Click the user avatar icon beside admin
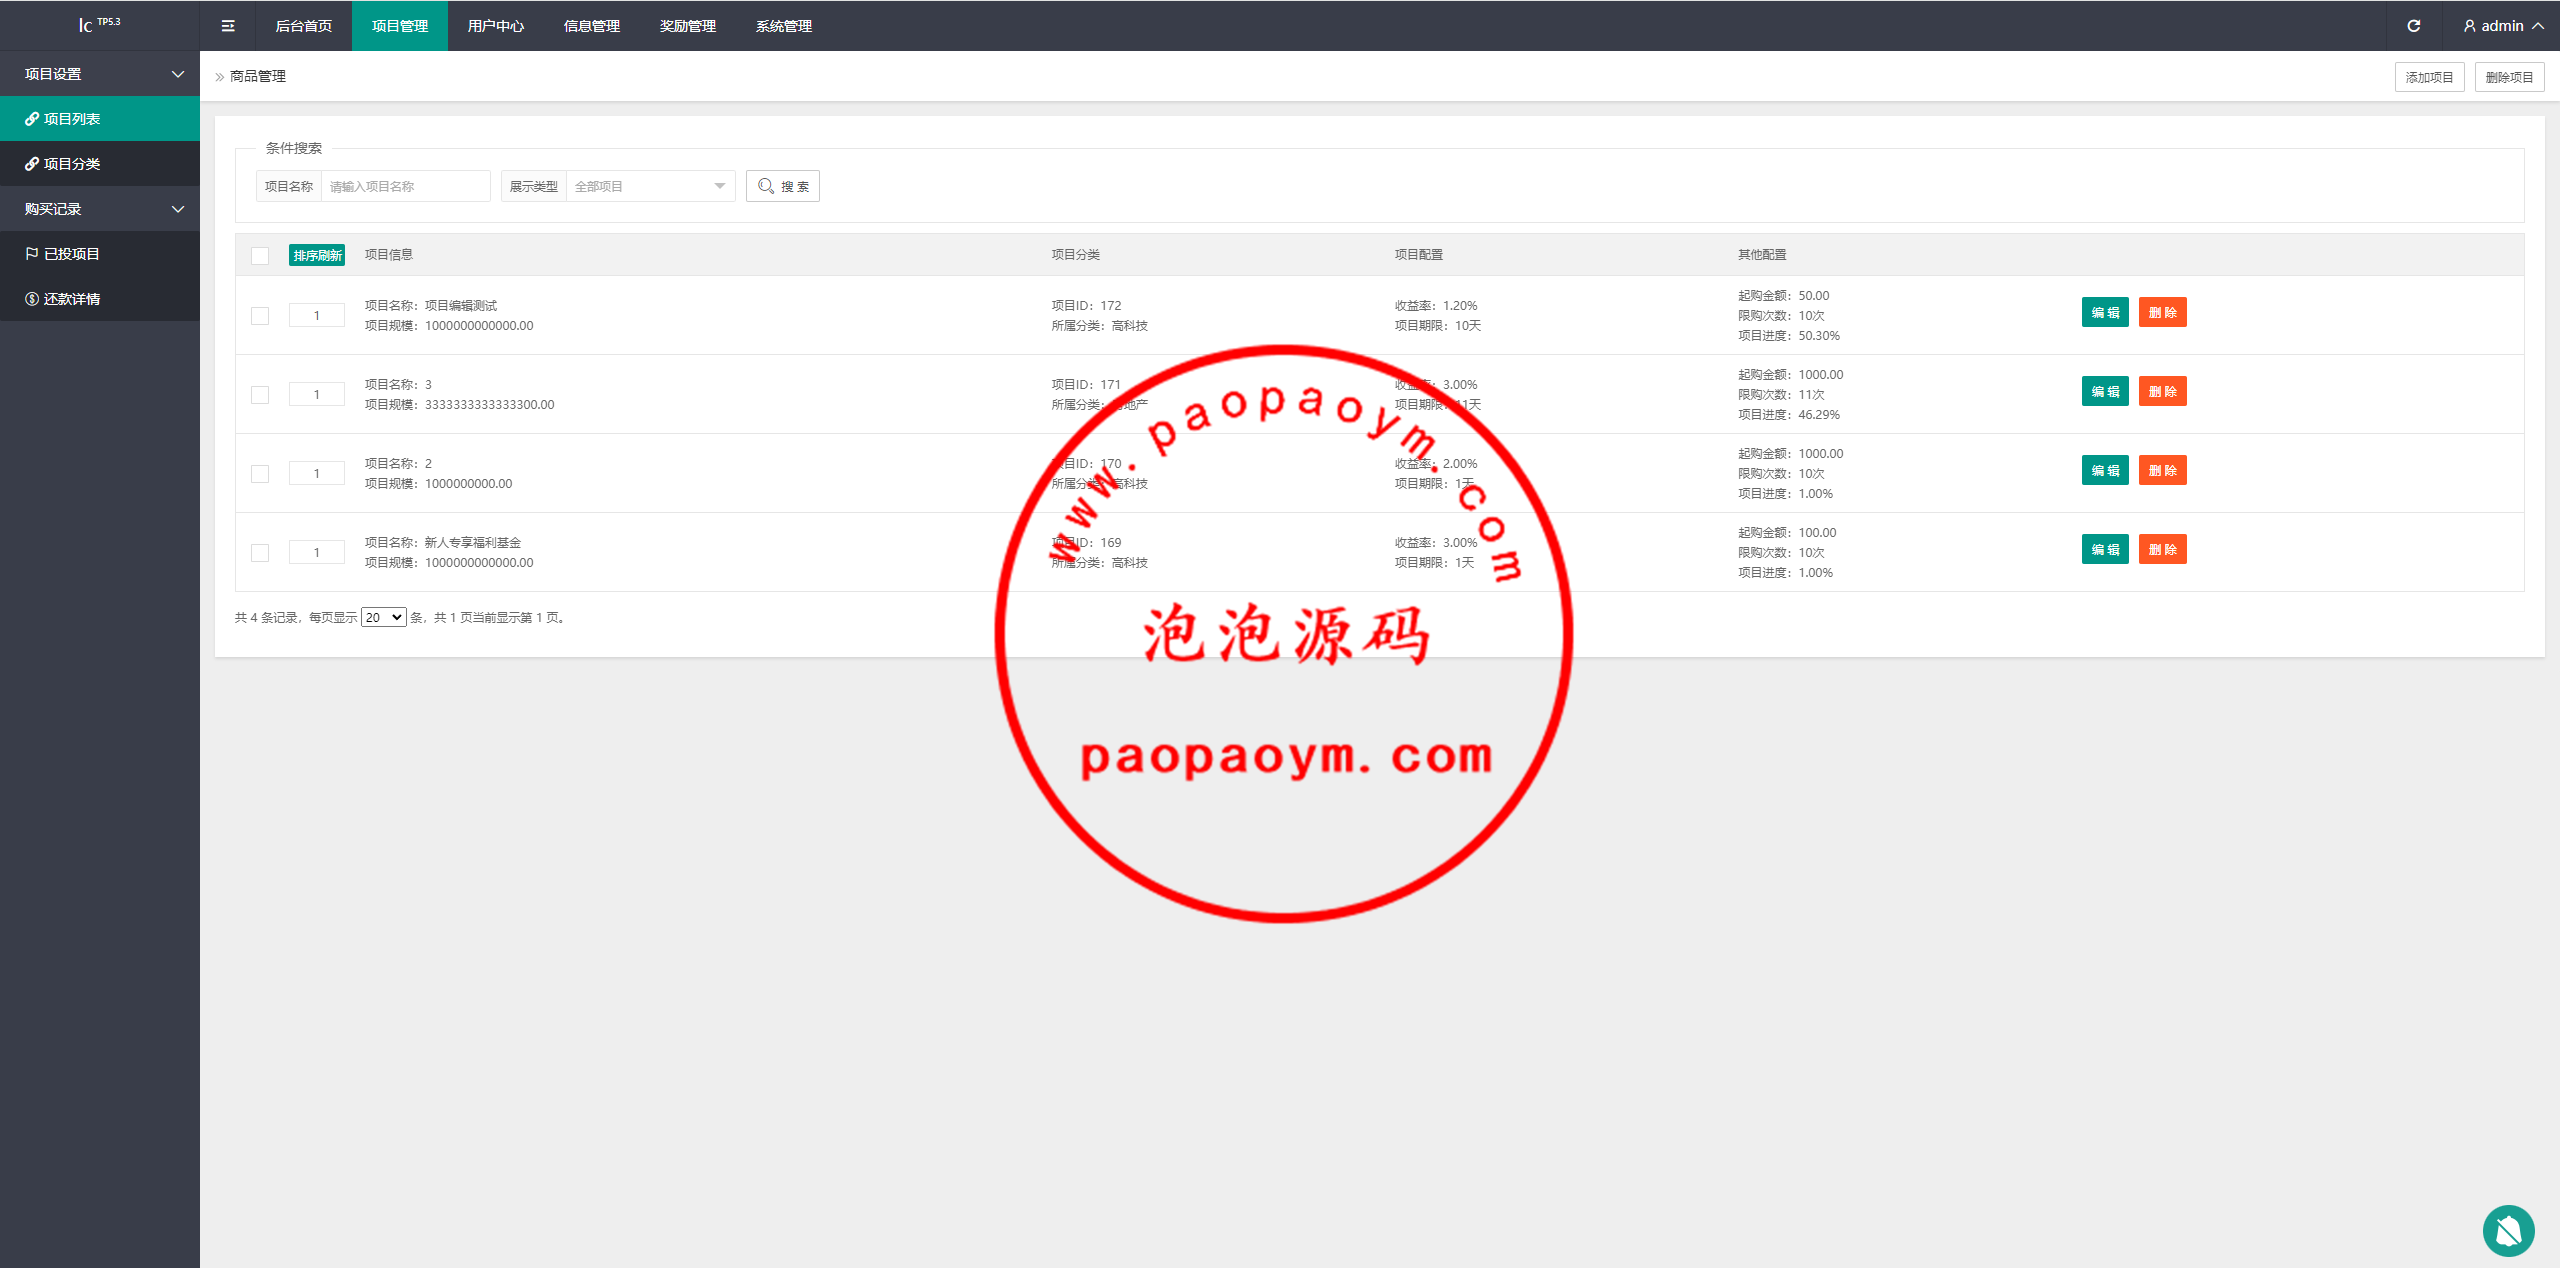2560x1268 pixels. tap(2469, 26)
